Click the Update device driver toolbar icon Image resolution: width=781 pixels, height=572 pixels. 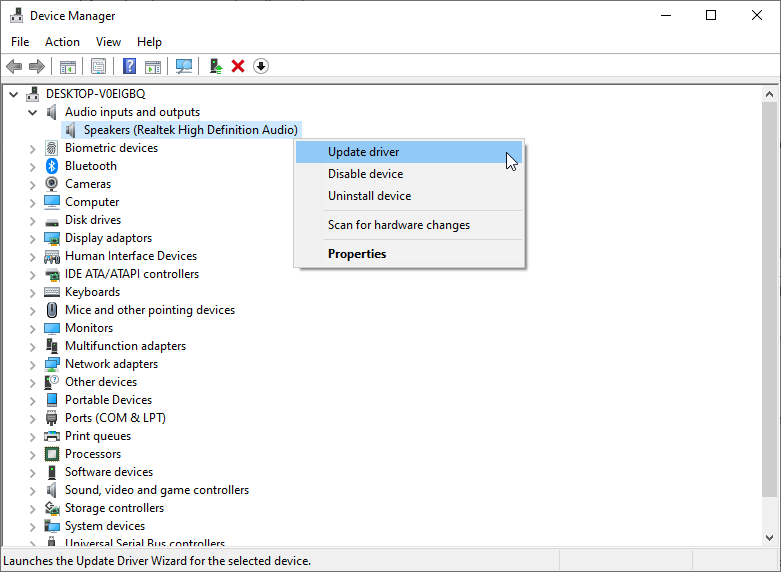pos(215,66)
